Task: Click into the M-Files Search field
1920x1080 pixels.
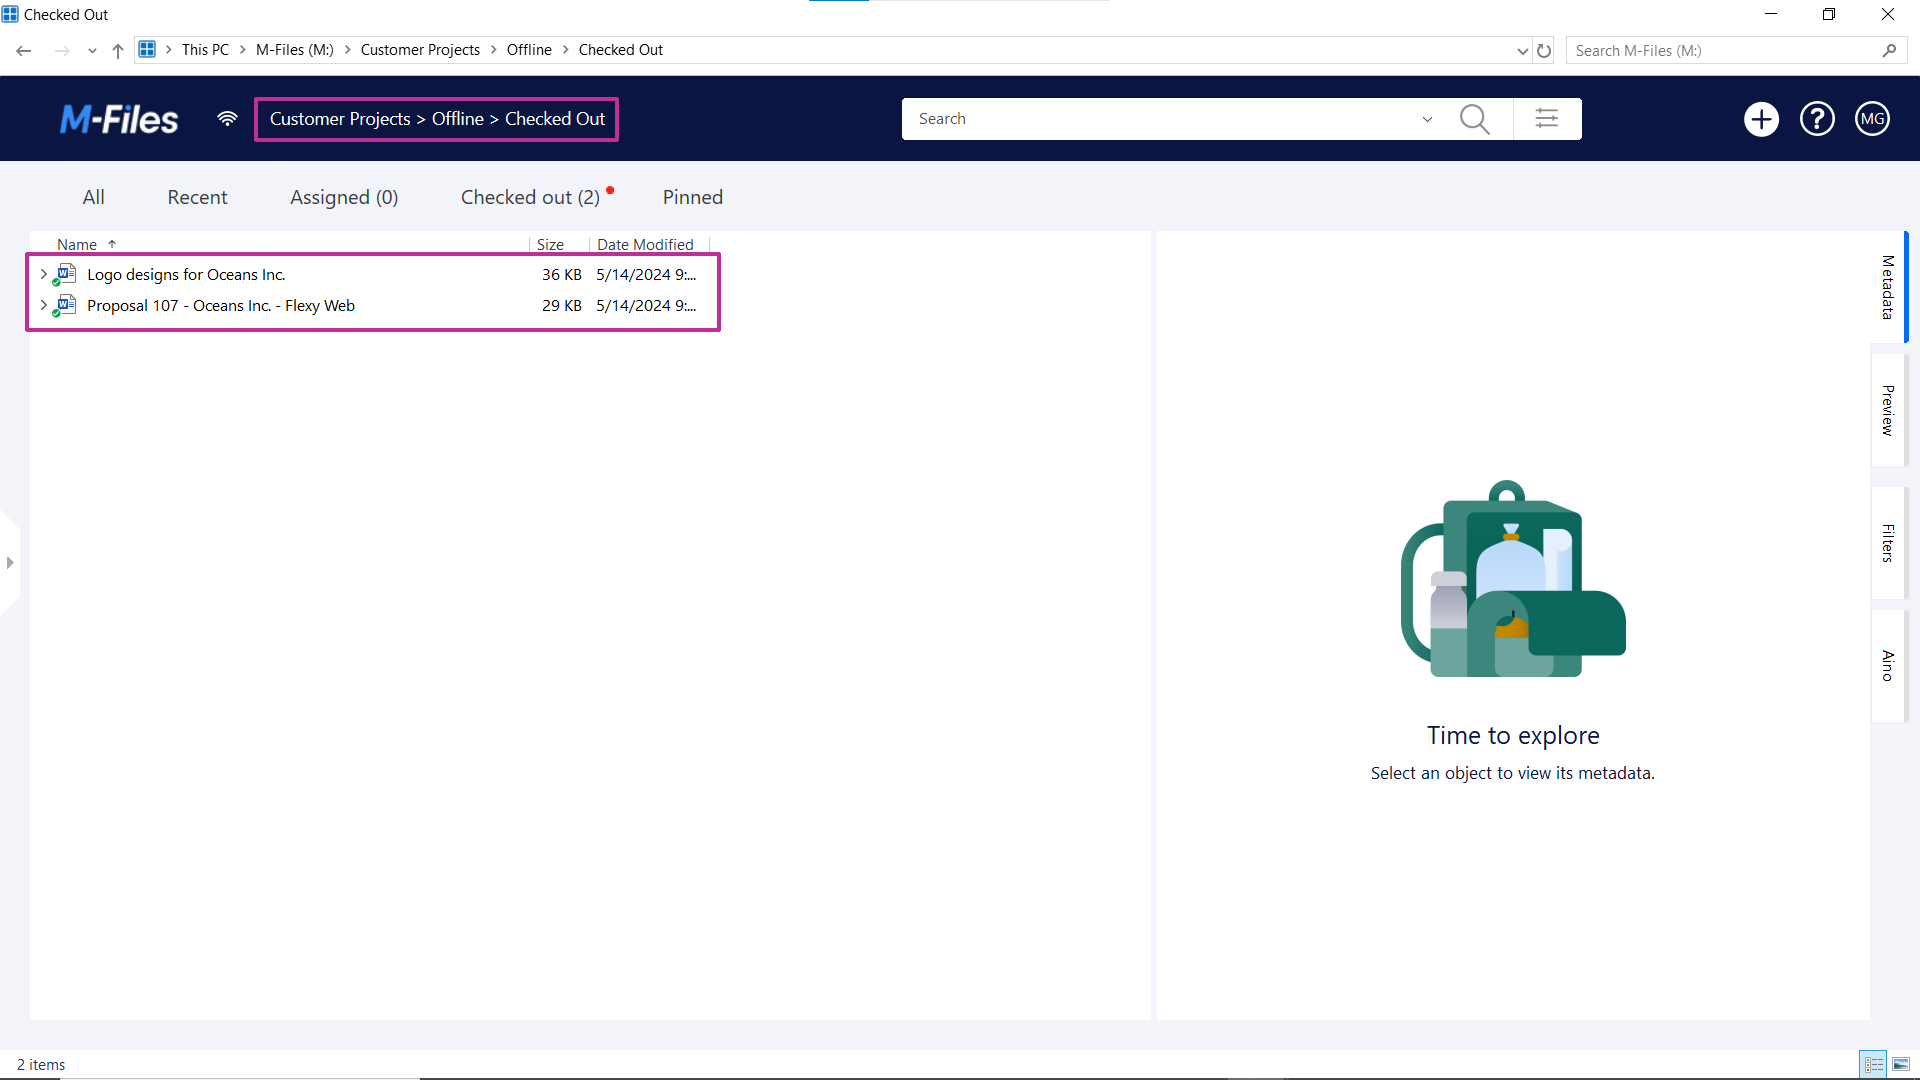Action: click(1160, 119)
